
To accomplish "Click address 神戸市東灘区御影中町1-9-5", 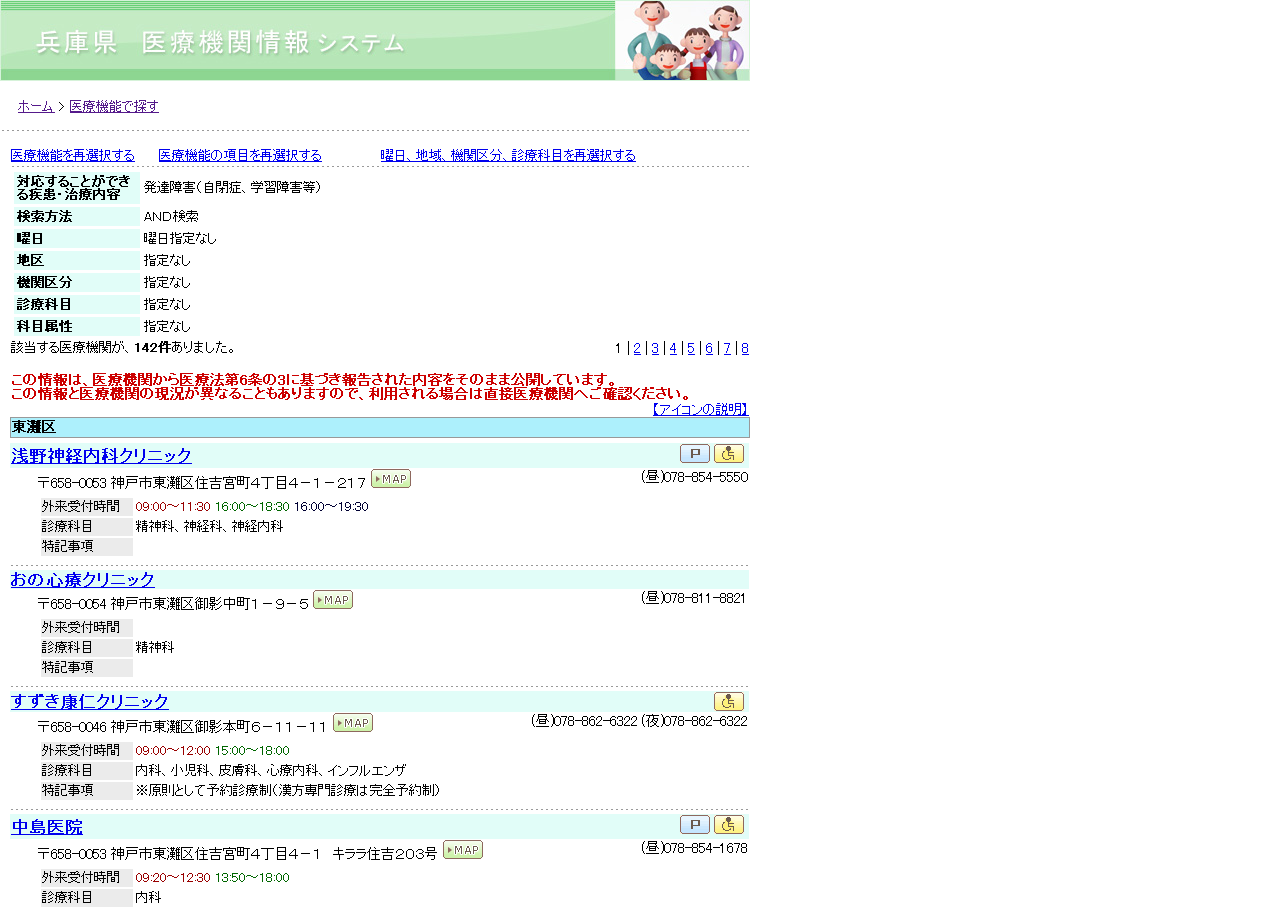I will coord(210,603).
